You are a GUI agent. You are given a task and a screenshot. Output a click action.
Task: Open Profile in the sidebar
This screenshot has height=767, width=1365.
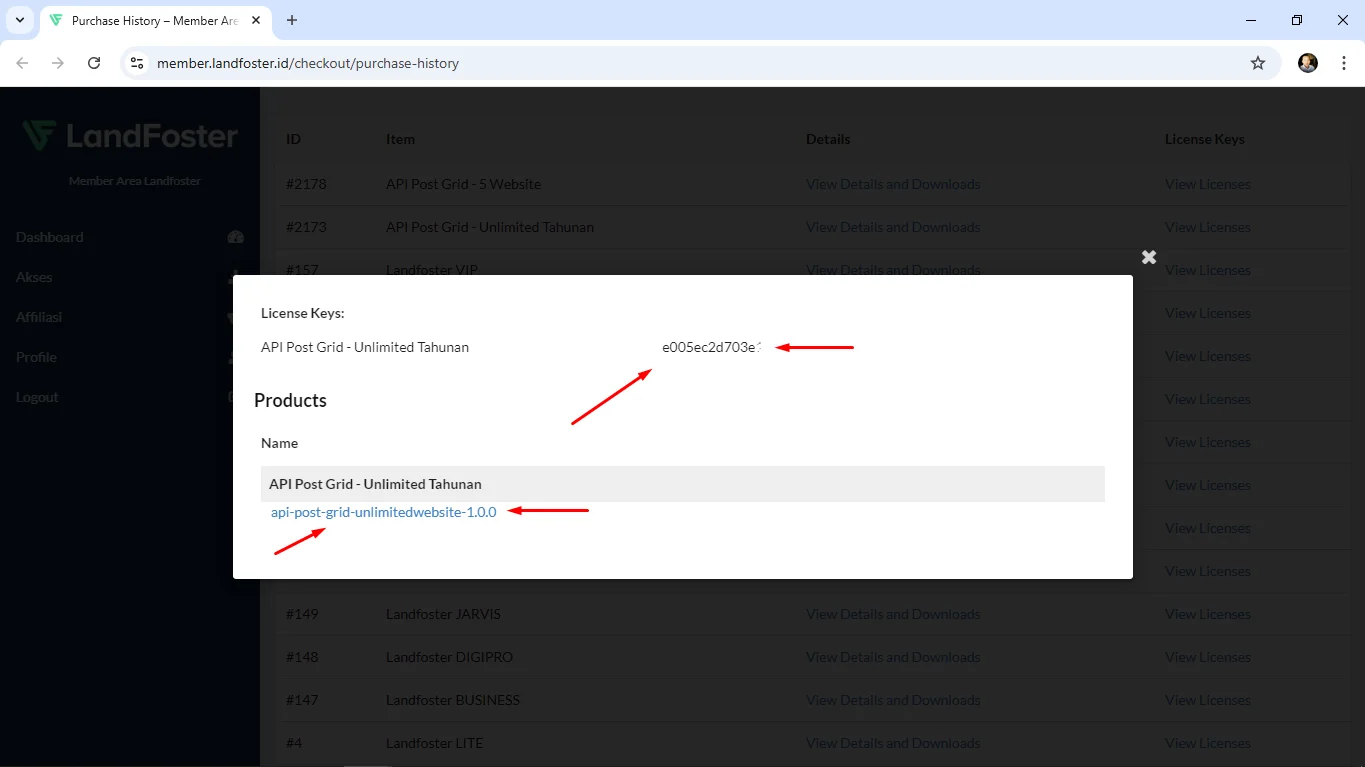click(36, 357)
